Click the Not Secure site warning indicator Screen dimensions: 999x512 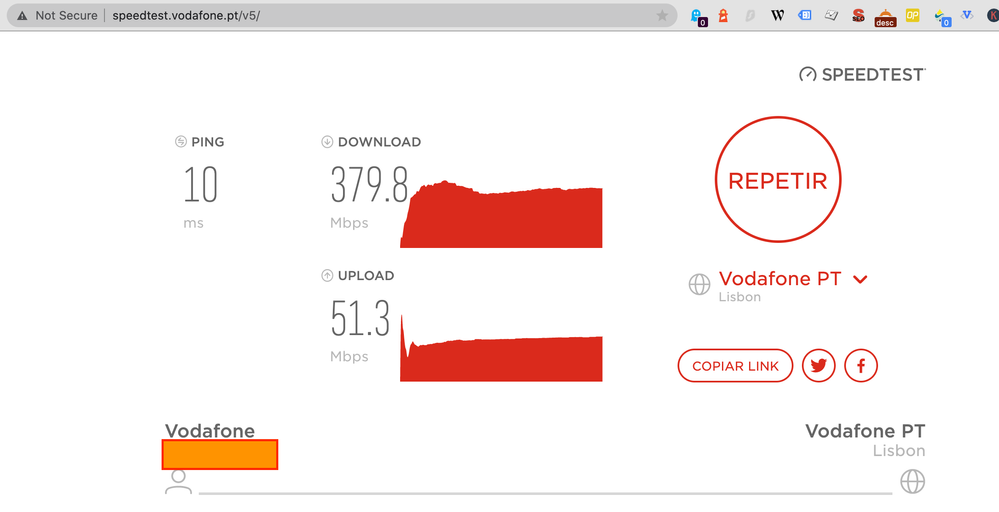coord(57,15)
